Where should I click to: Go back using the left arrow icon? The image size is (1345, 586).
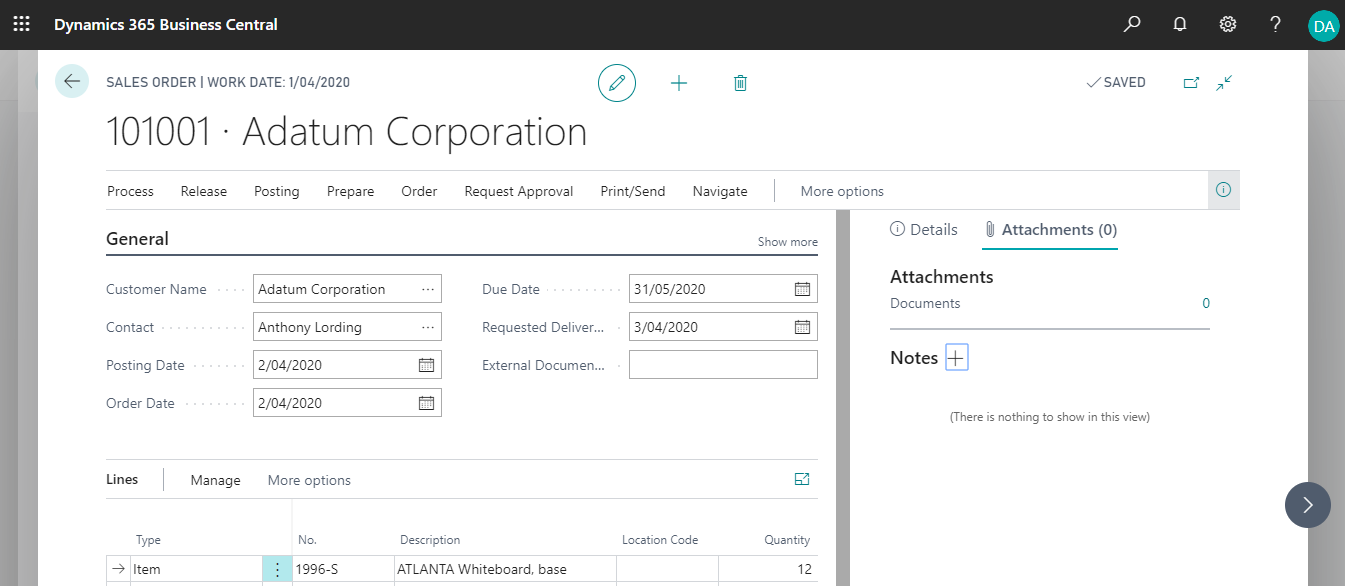point(72,81)
